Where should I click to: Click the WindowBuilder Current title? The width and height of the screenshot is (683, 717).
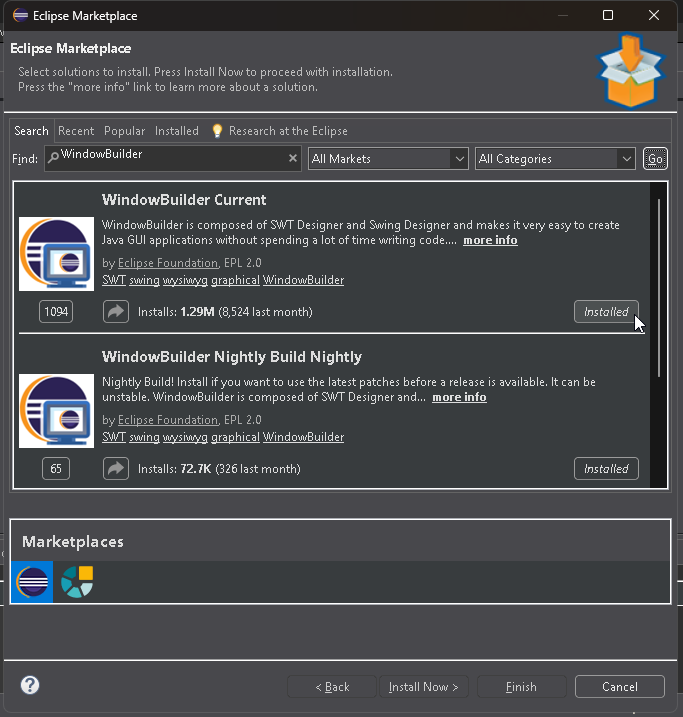click(184, 200)
